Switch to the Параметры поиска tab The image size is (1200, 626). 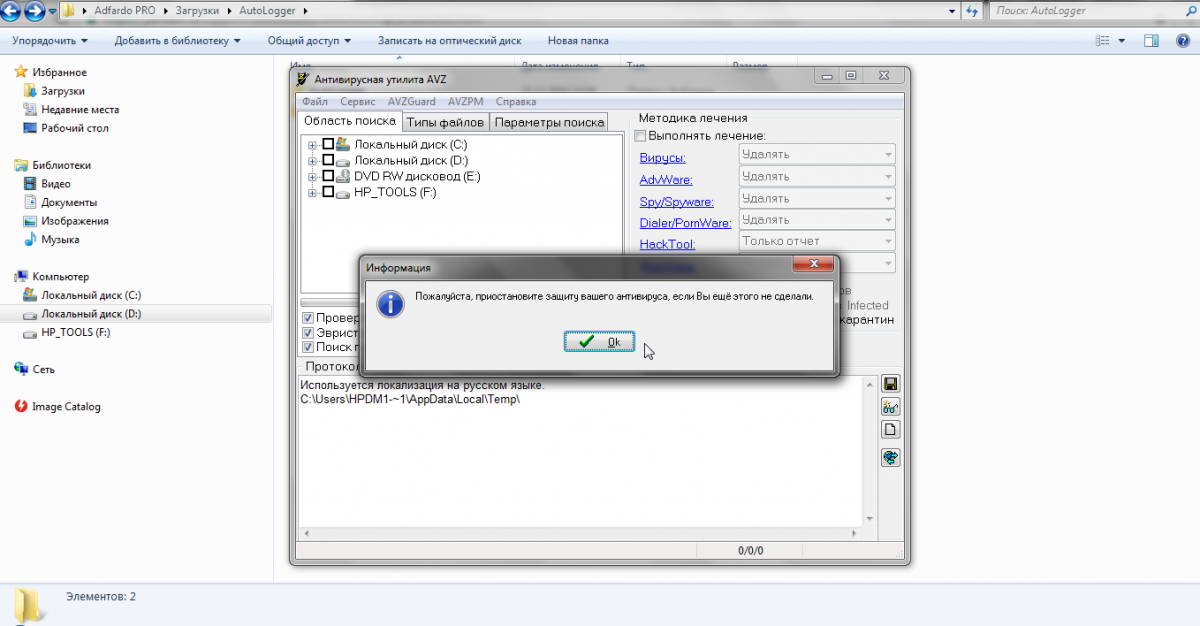tap(549, 122)
